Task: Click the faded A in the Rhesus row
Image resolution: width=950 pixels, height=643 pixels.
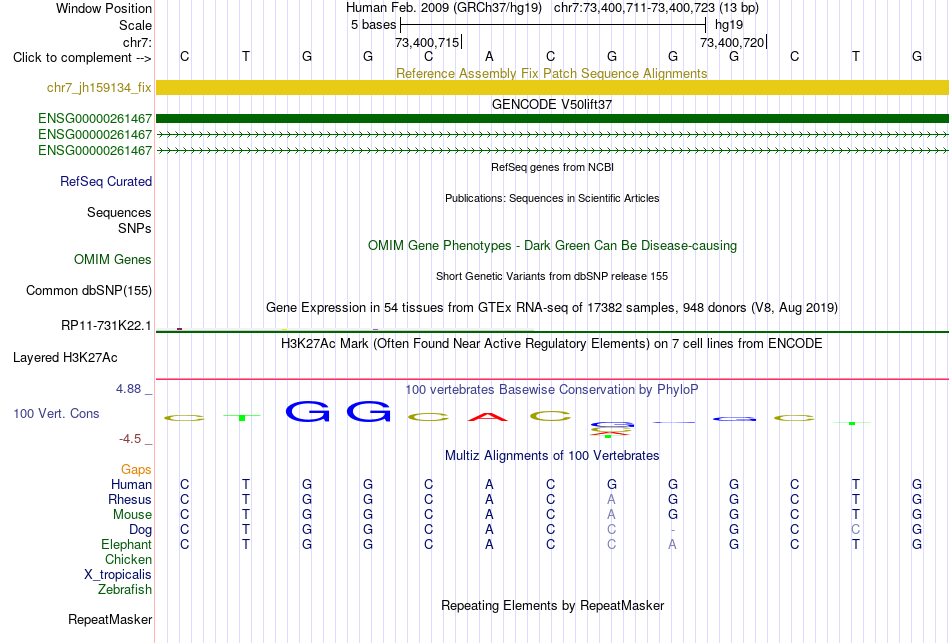Action: [x=611, y=499]
